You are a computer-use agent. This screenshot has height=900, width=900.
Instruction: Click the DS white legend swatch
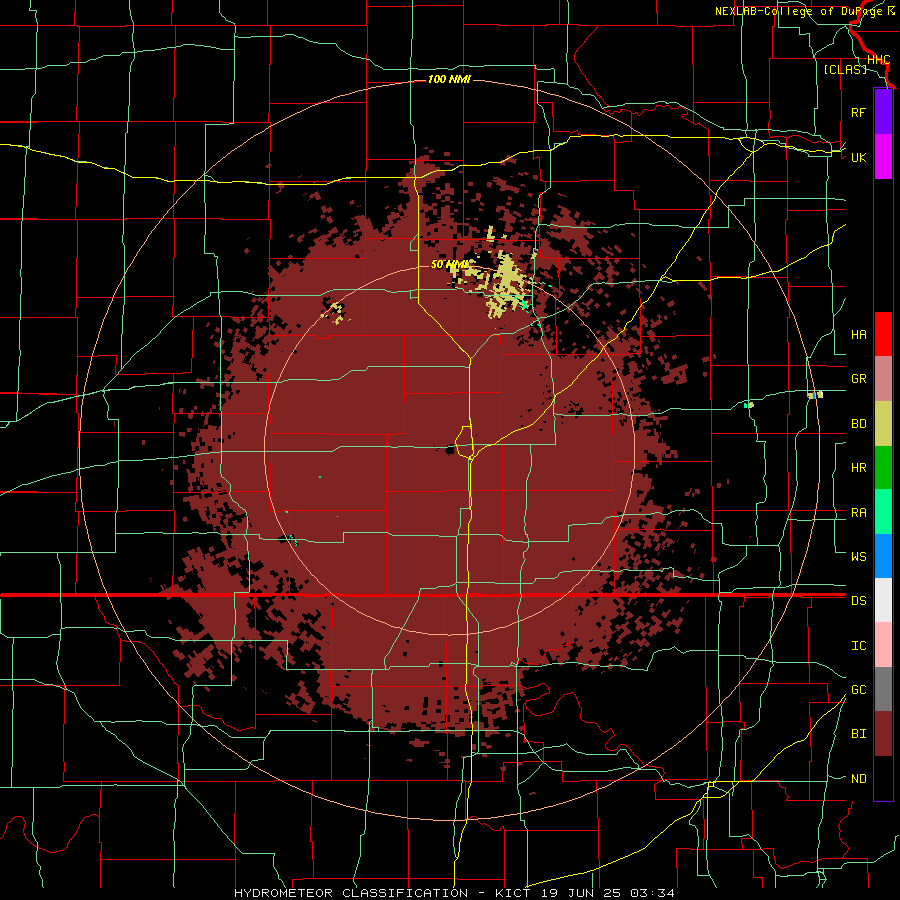tap(883, 600)
